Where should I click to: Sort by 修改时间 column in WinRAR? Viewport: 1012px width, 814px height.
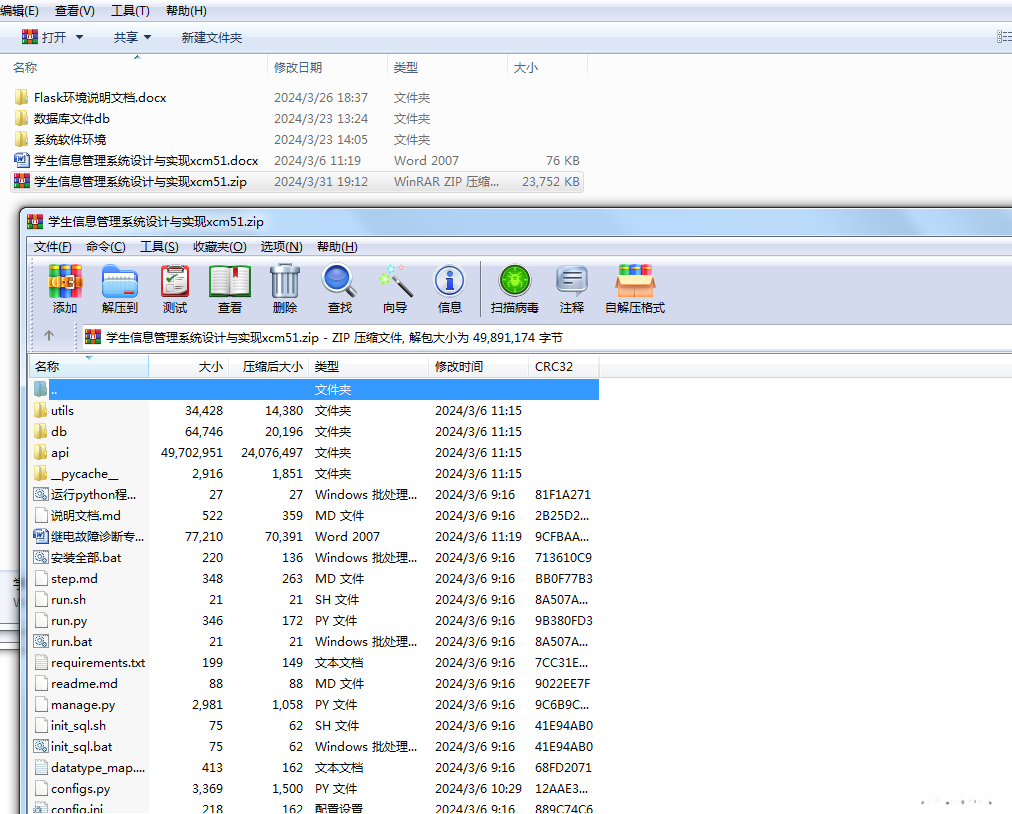click(x=478, y=367)
